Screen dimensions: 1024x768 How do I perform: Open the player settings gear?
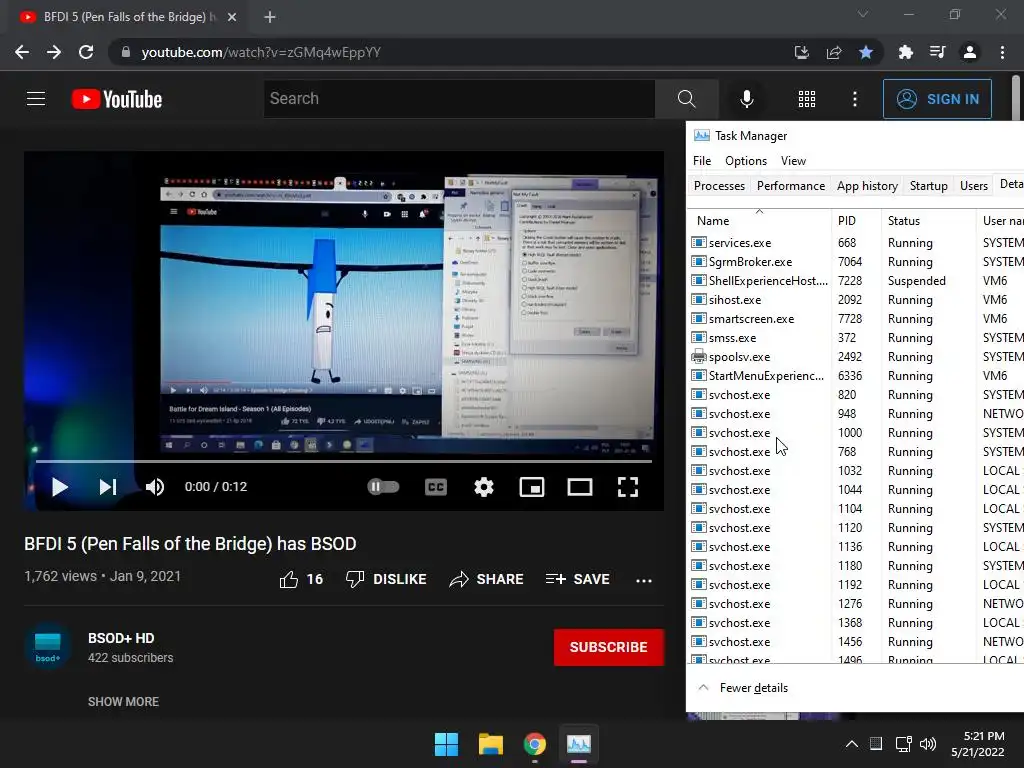coord(483,487)
